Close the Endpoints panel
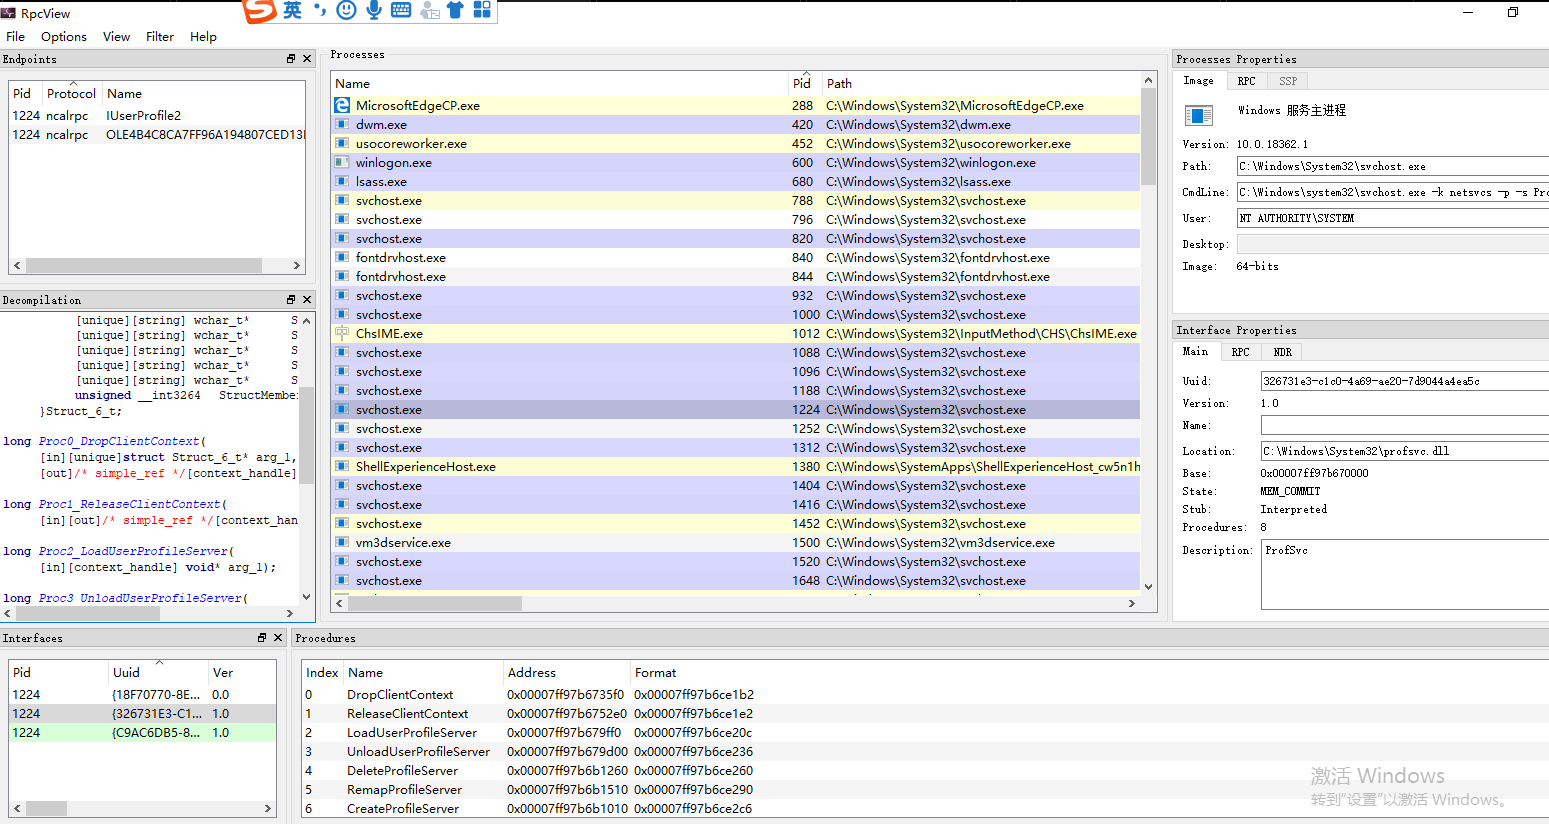The height and width of the screenshot is (824, 1549). 307,59
